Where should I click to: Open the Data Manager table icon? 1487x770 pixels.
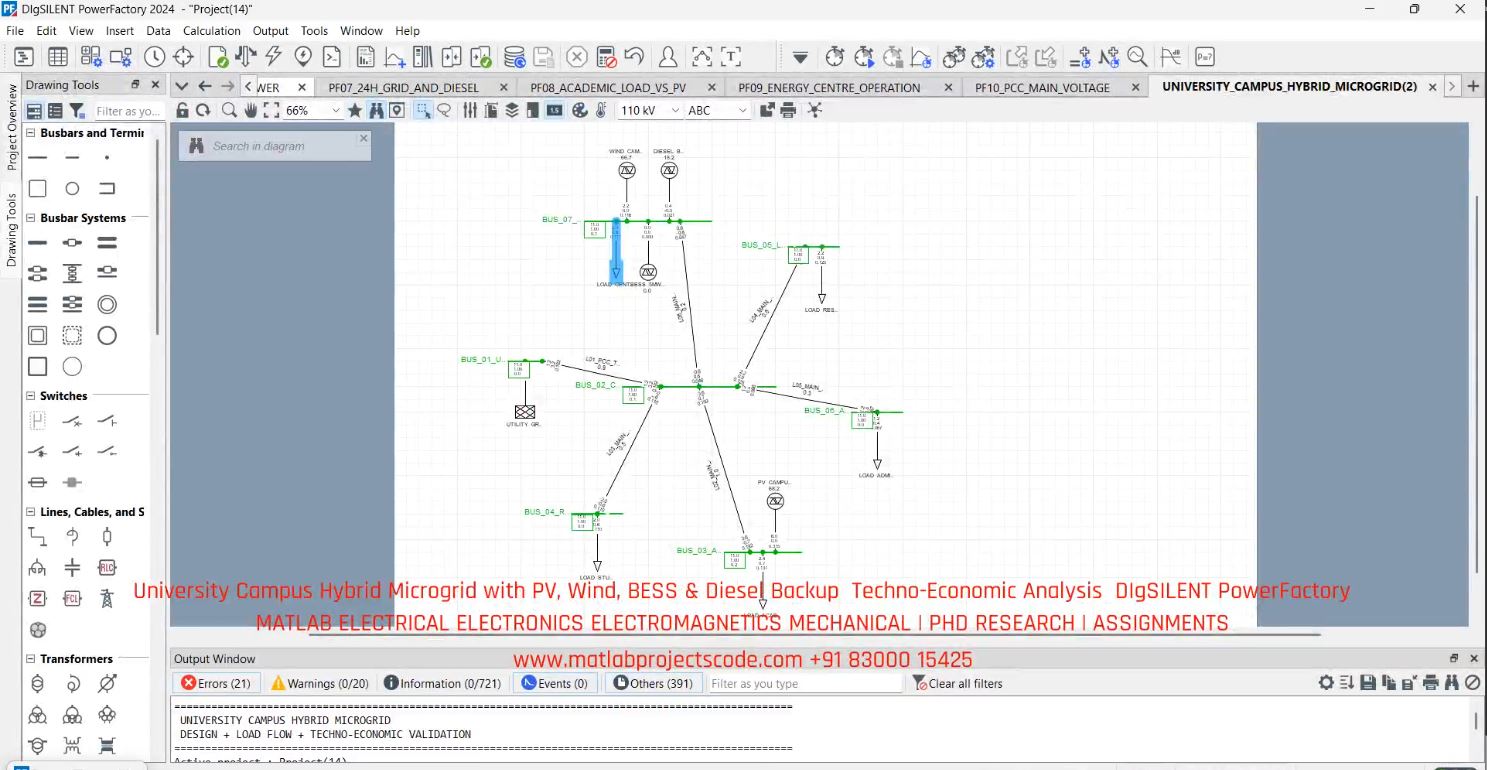[x=58, y=57]
